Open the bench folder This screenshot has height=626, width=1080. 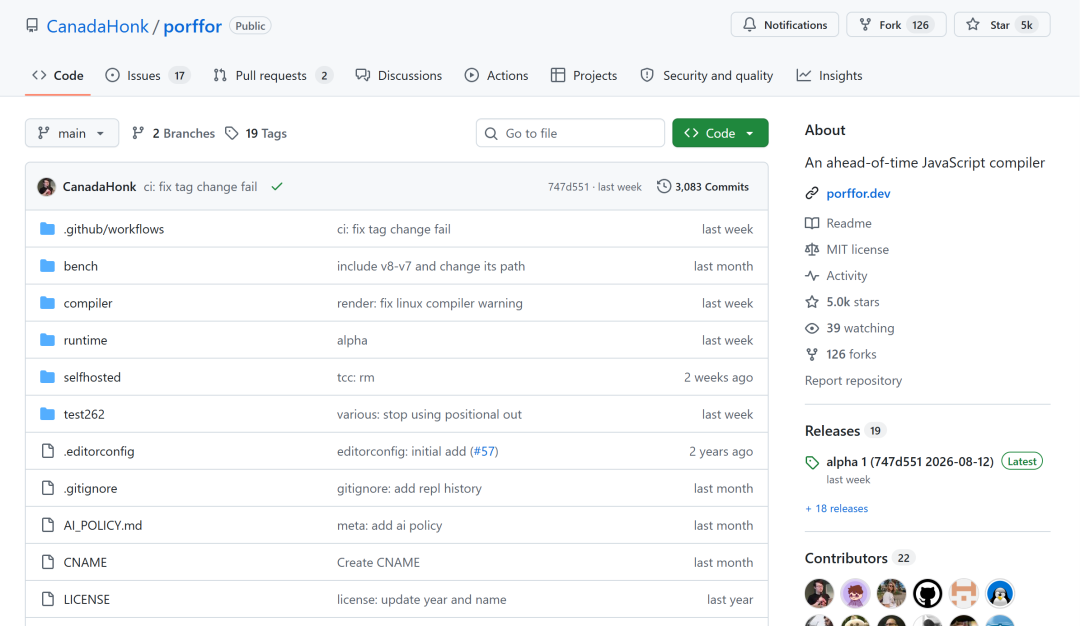81,267
